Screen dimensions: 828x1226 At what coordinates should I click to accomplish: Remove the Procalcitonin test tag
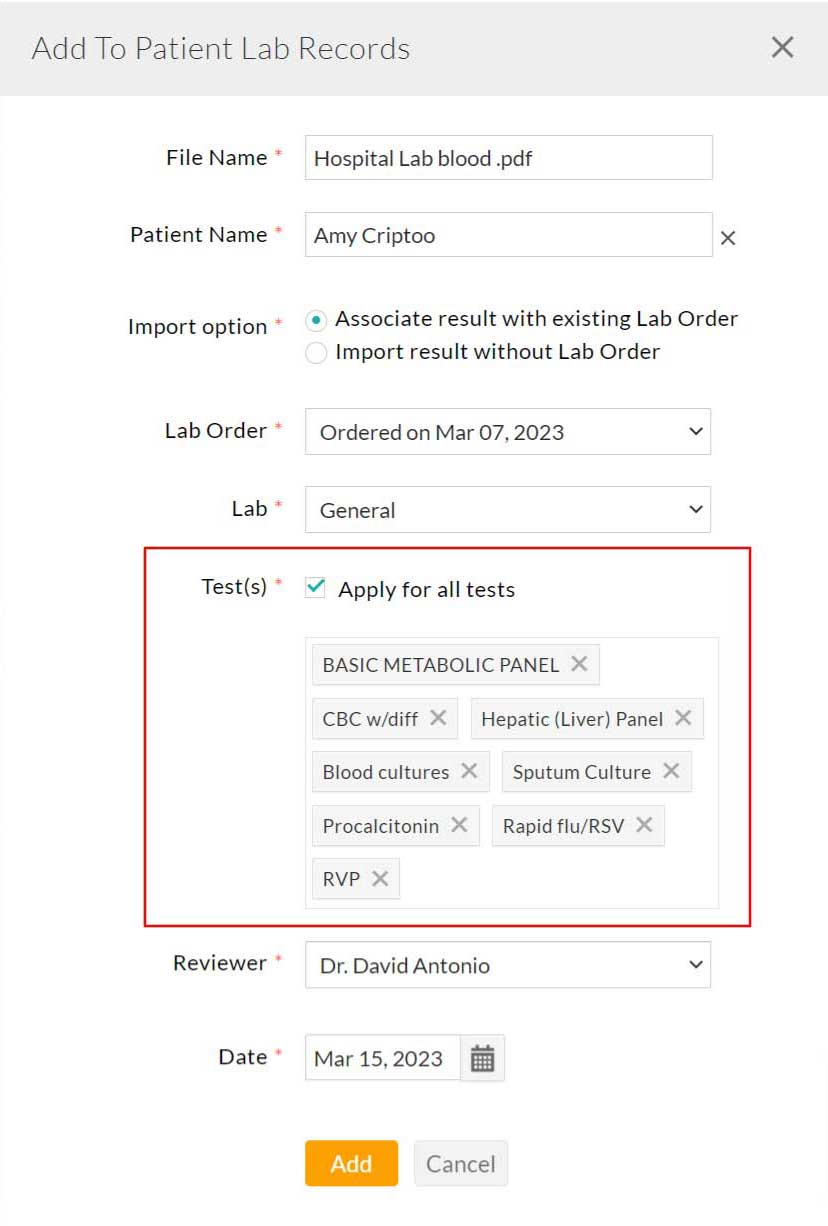pyautogui.click(x=459, y=825)
